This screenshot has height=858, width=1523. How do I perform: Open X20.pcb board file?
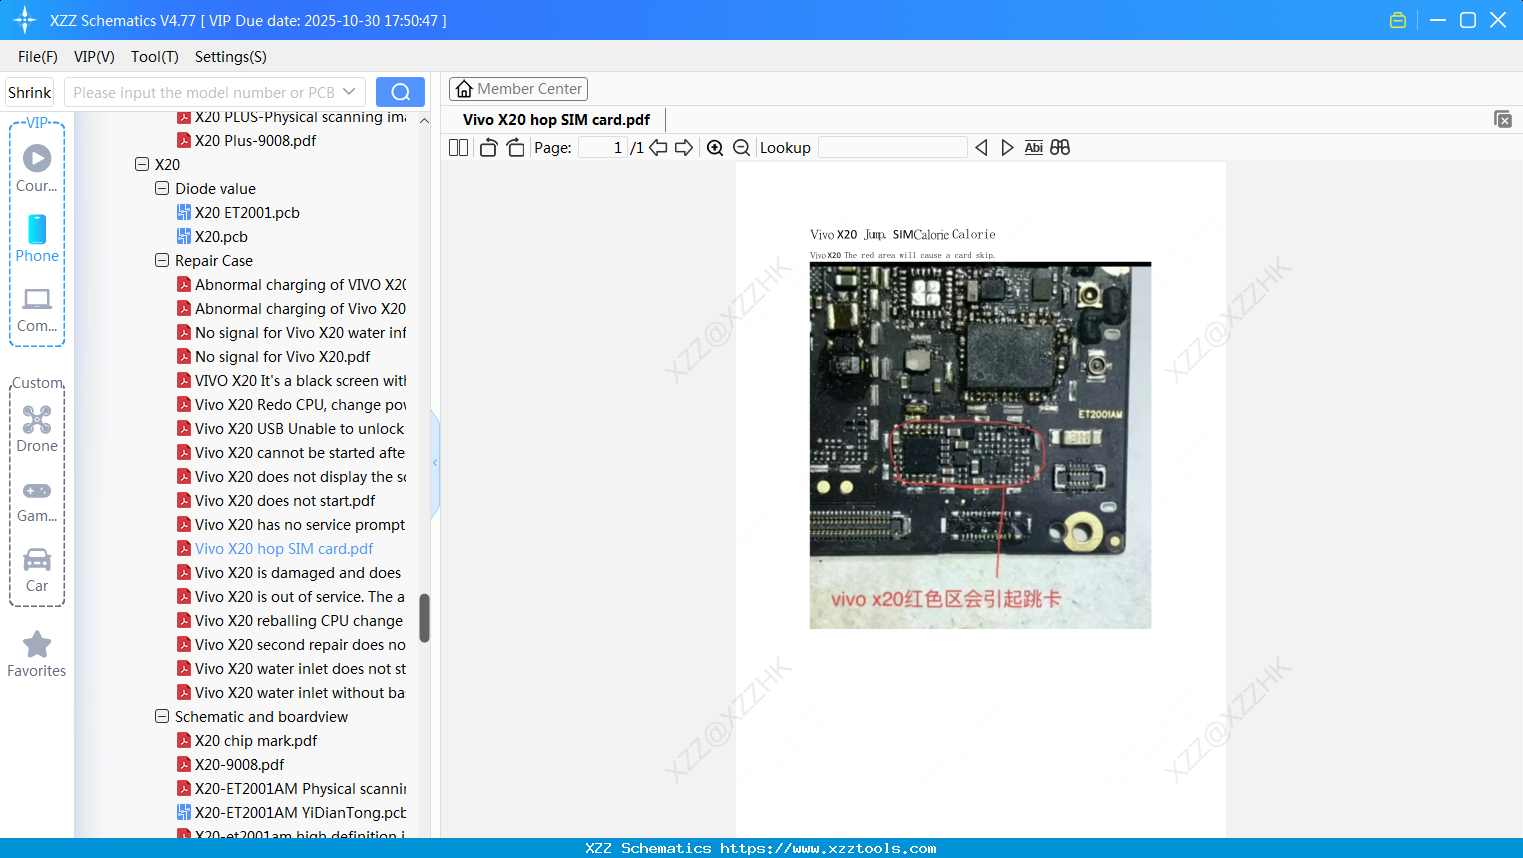[x=221, y=236]
